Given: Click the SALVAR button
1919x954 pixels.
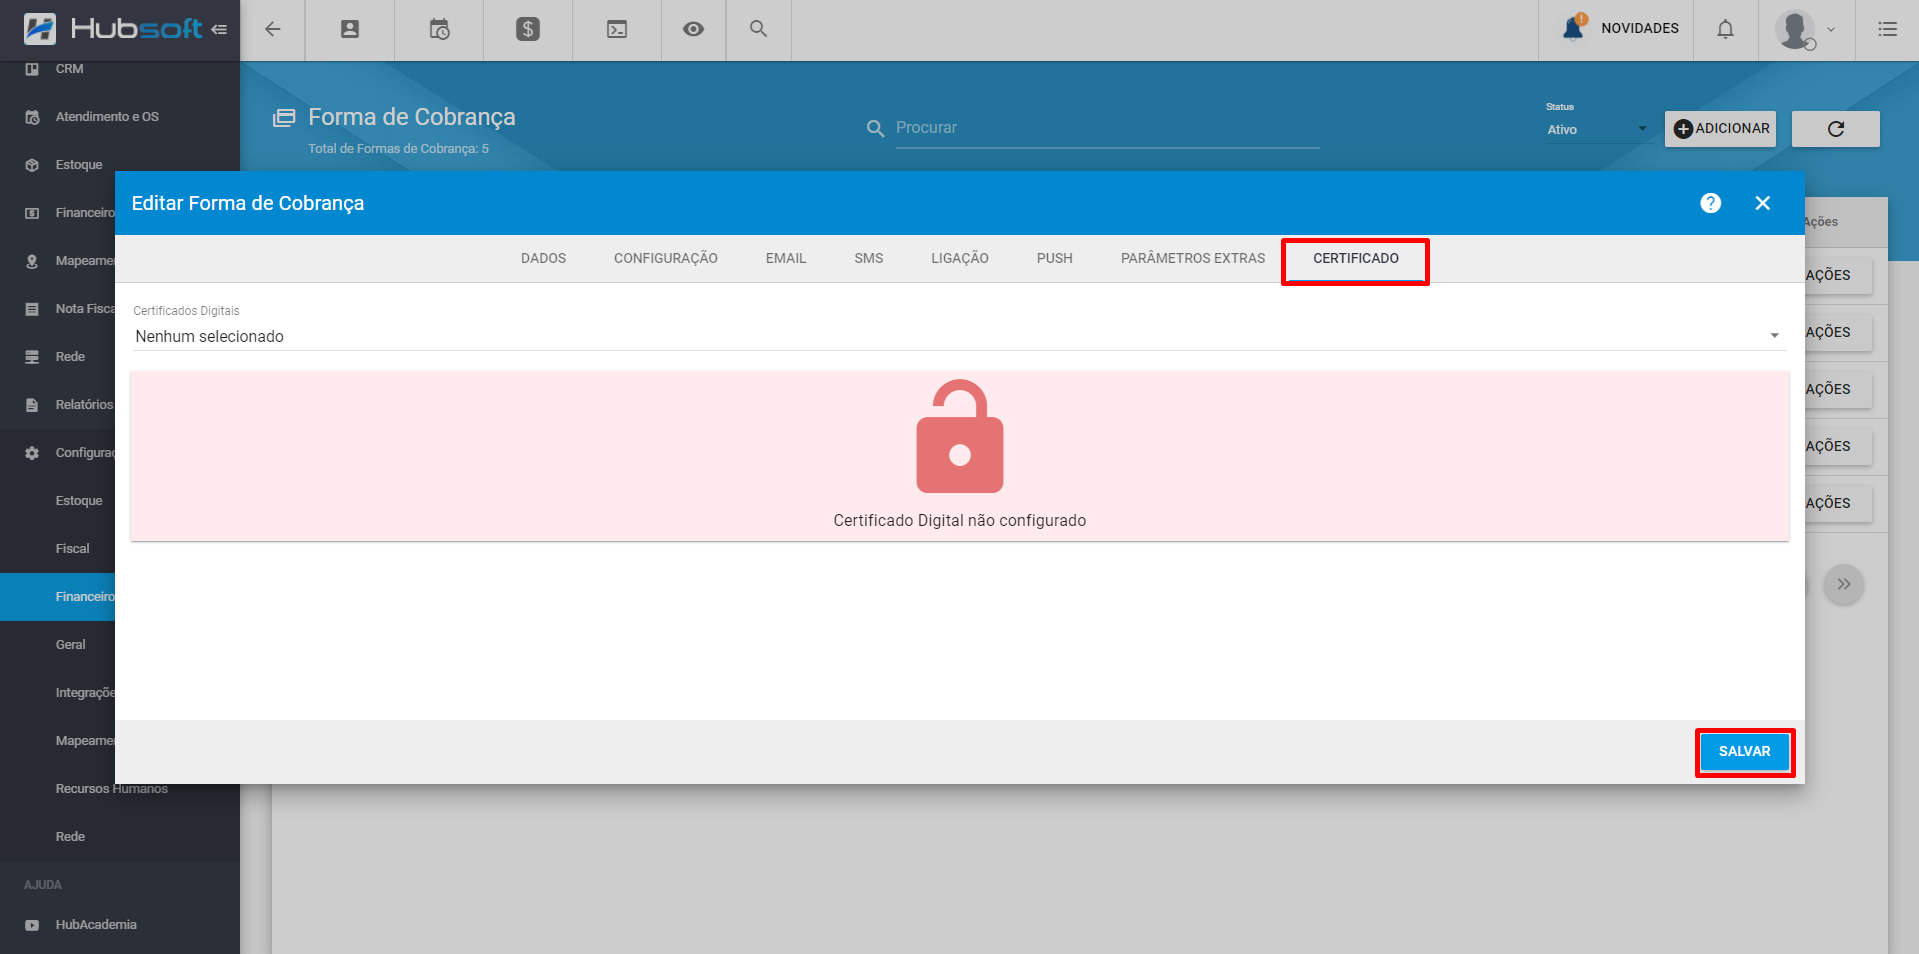Looking at the screenshot, I should (x=1744, y=751).
